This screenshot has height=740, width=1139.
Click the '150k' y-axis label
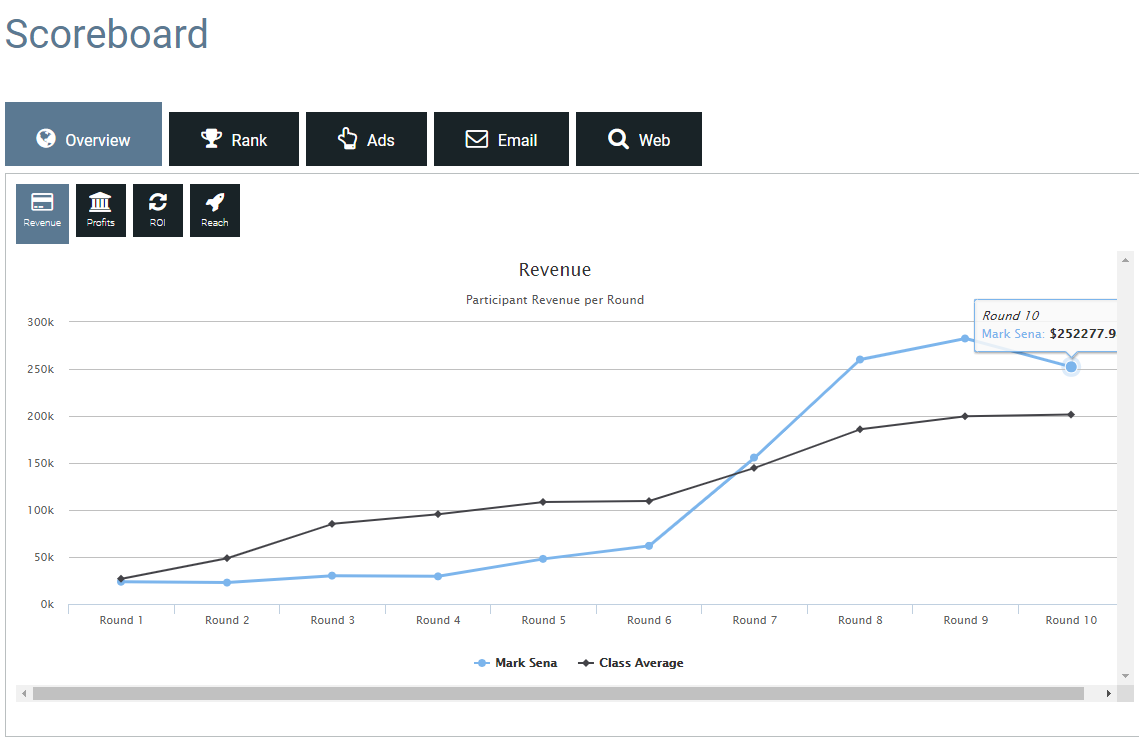(x=41, y=463)
